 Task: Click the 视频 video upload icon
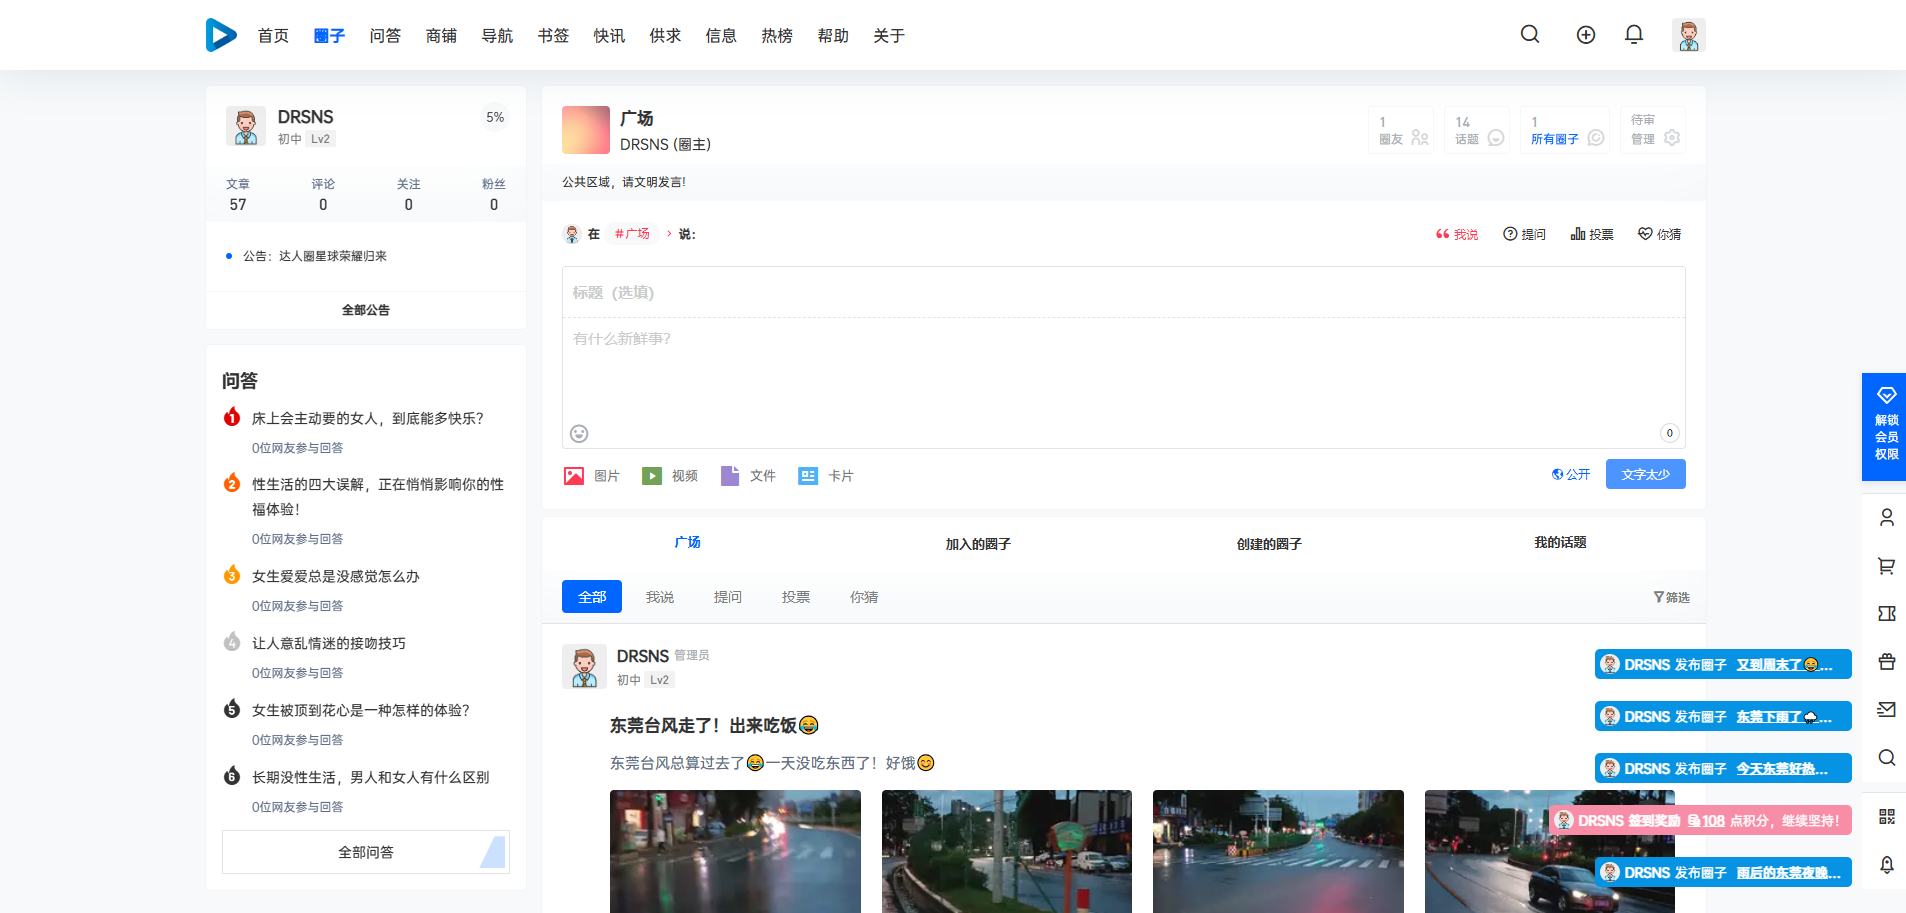tap(652, 476)
